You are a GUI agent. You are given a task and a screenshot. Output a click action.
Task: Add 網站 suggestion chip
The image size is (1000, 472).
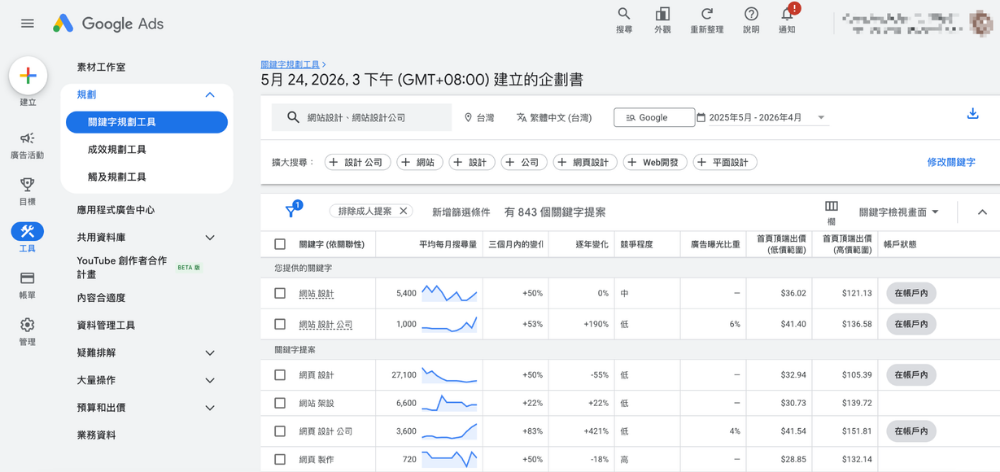420,163
